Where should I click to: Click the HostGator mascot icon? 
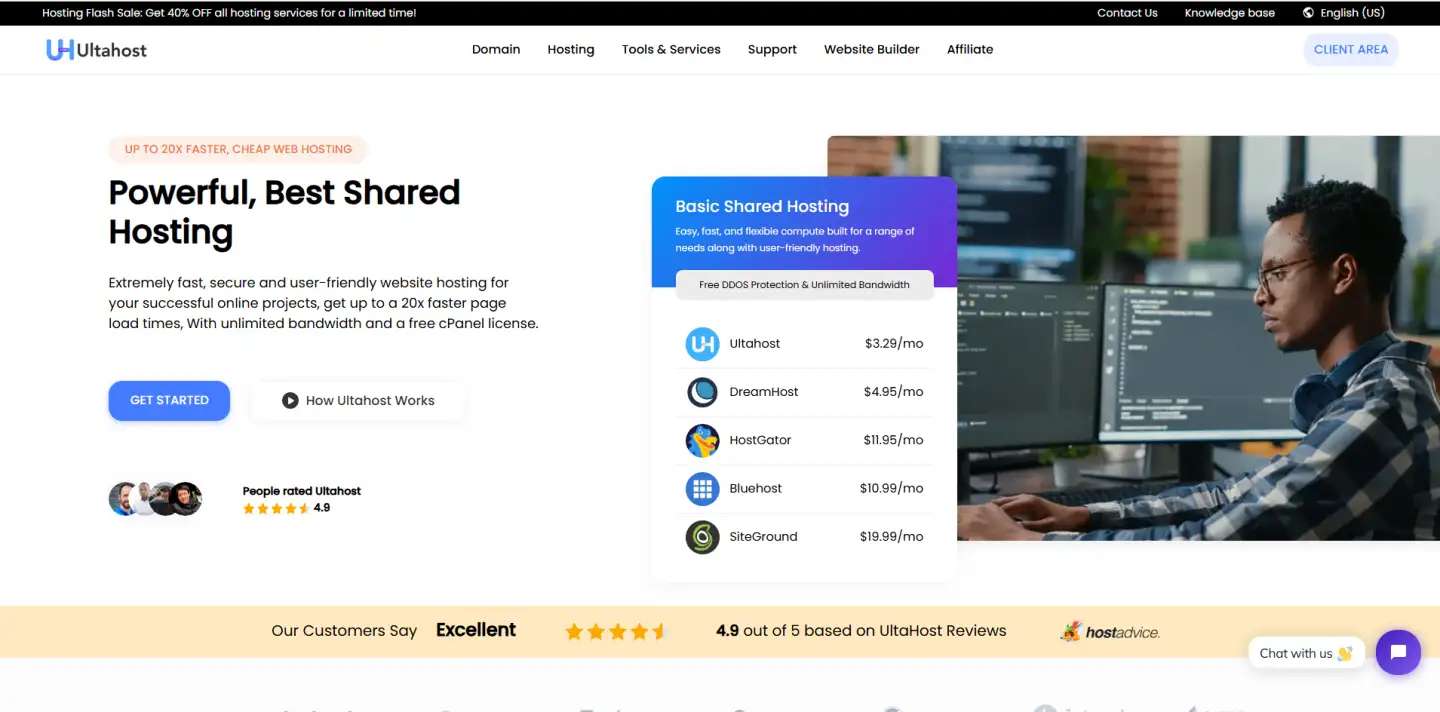coord(702,440)
